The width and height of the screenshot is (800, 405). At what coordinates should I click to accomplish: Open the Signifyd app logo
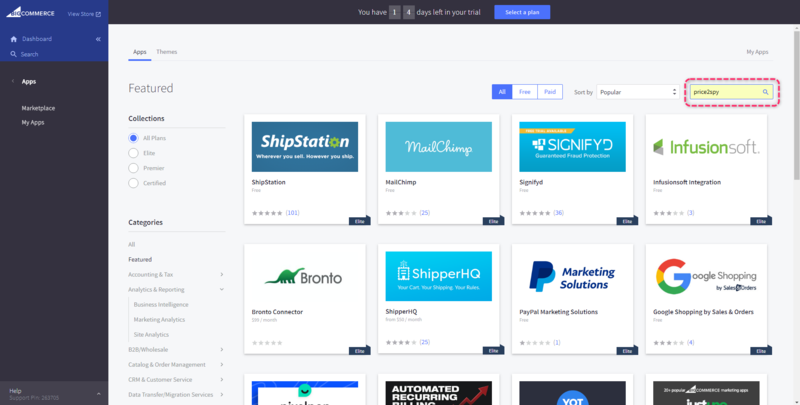pos(572,147)
